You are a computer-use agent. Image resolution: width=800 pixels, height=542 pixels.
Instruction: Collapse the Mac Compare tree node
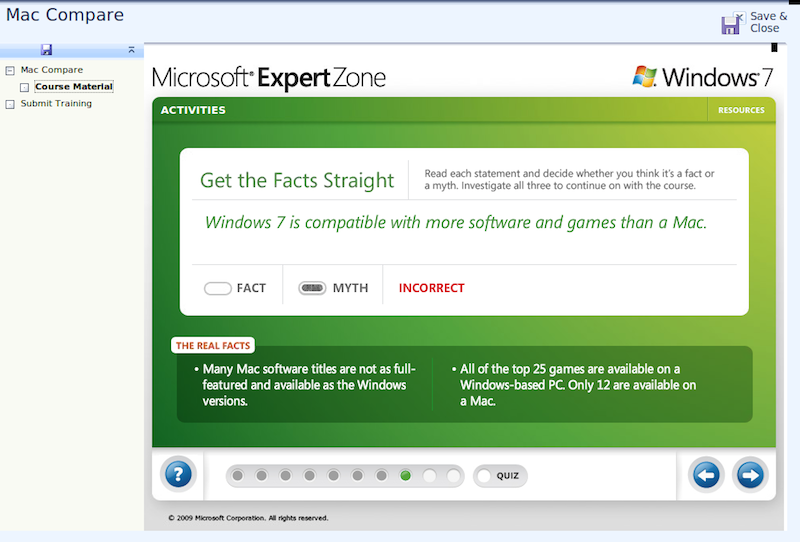pos(10,70)
